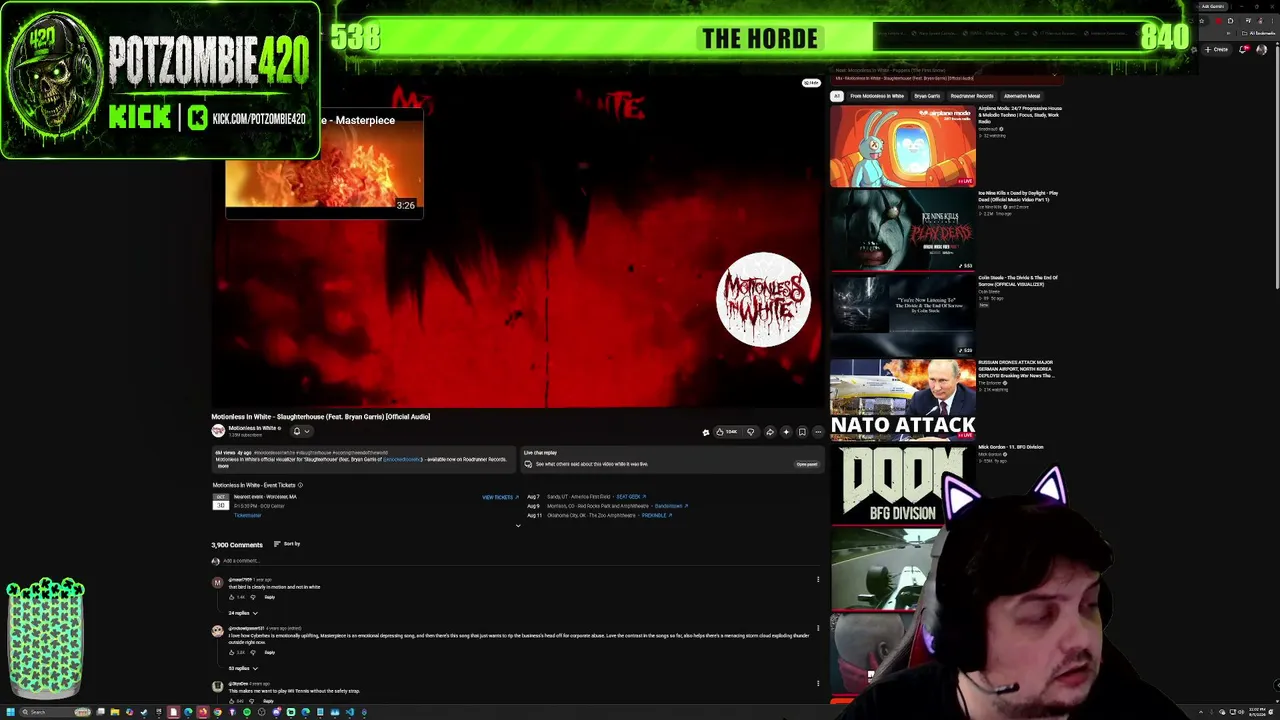Like the comment 'that bird is clearly in motion'
The image size is (1280, 720).
pyautogui.click(x=232, y=597)
